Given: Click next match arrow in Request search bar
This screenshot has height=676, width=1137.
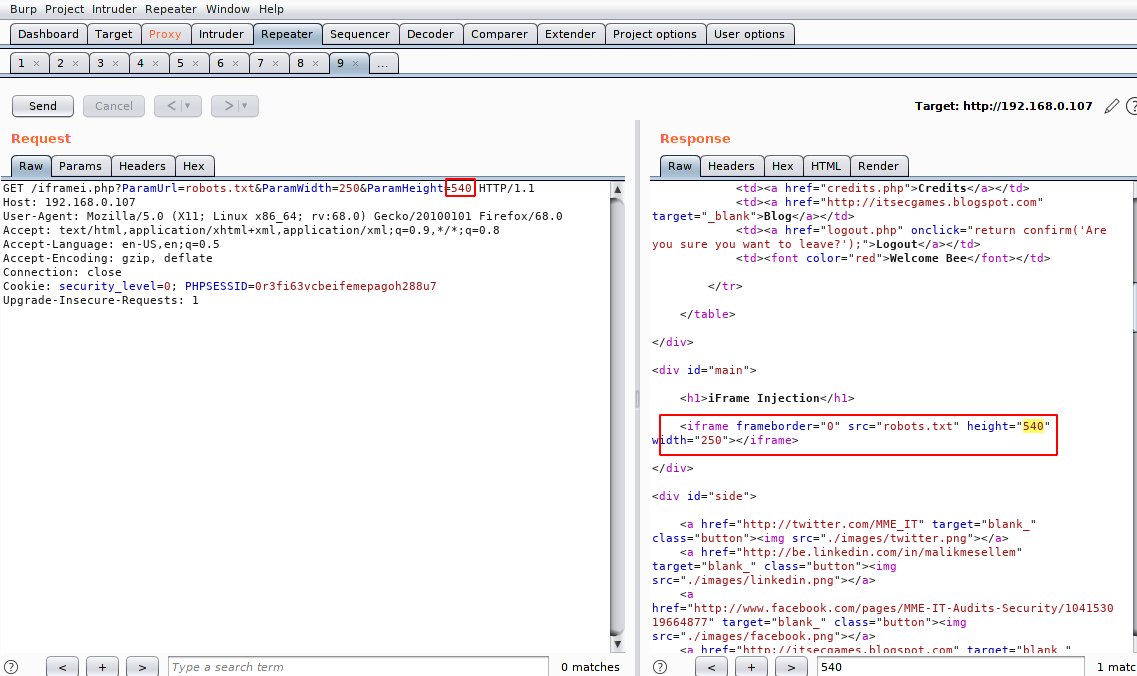Looking at the screenshot, I should coord(141,667).
